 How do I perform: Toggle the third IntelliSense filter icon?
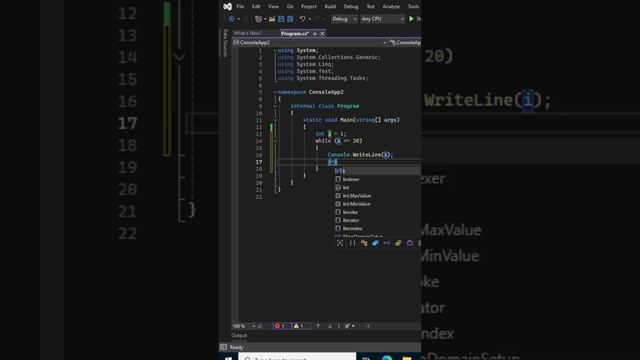click(x=364, y=243)
